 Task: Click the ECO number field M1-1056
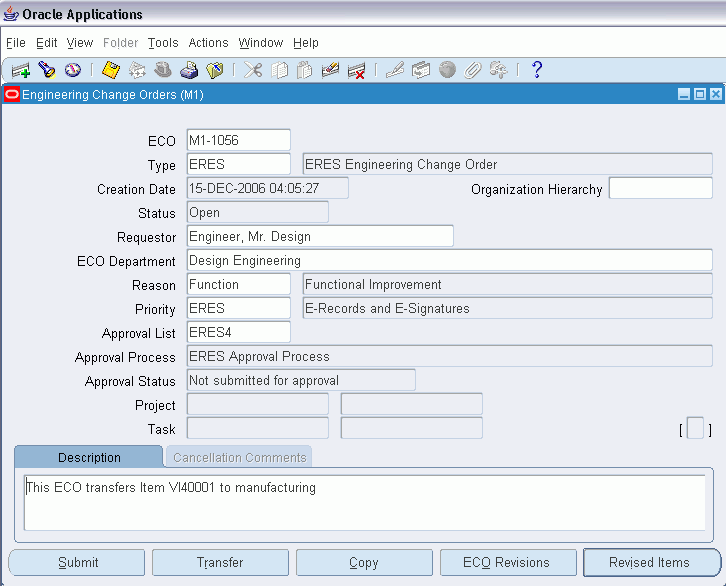[238, 140]
